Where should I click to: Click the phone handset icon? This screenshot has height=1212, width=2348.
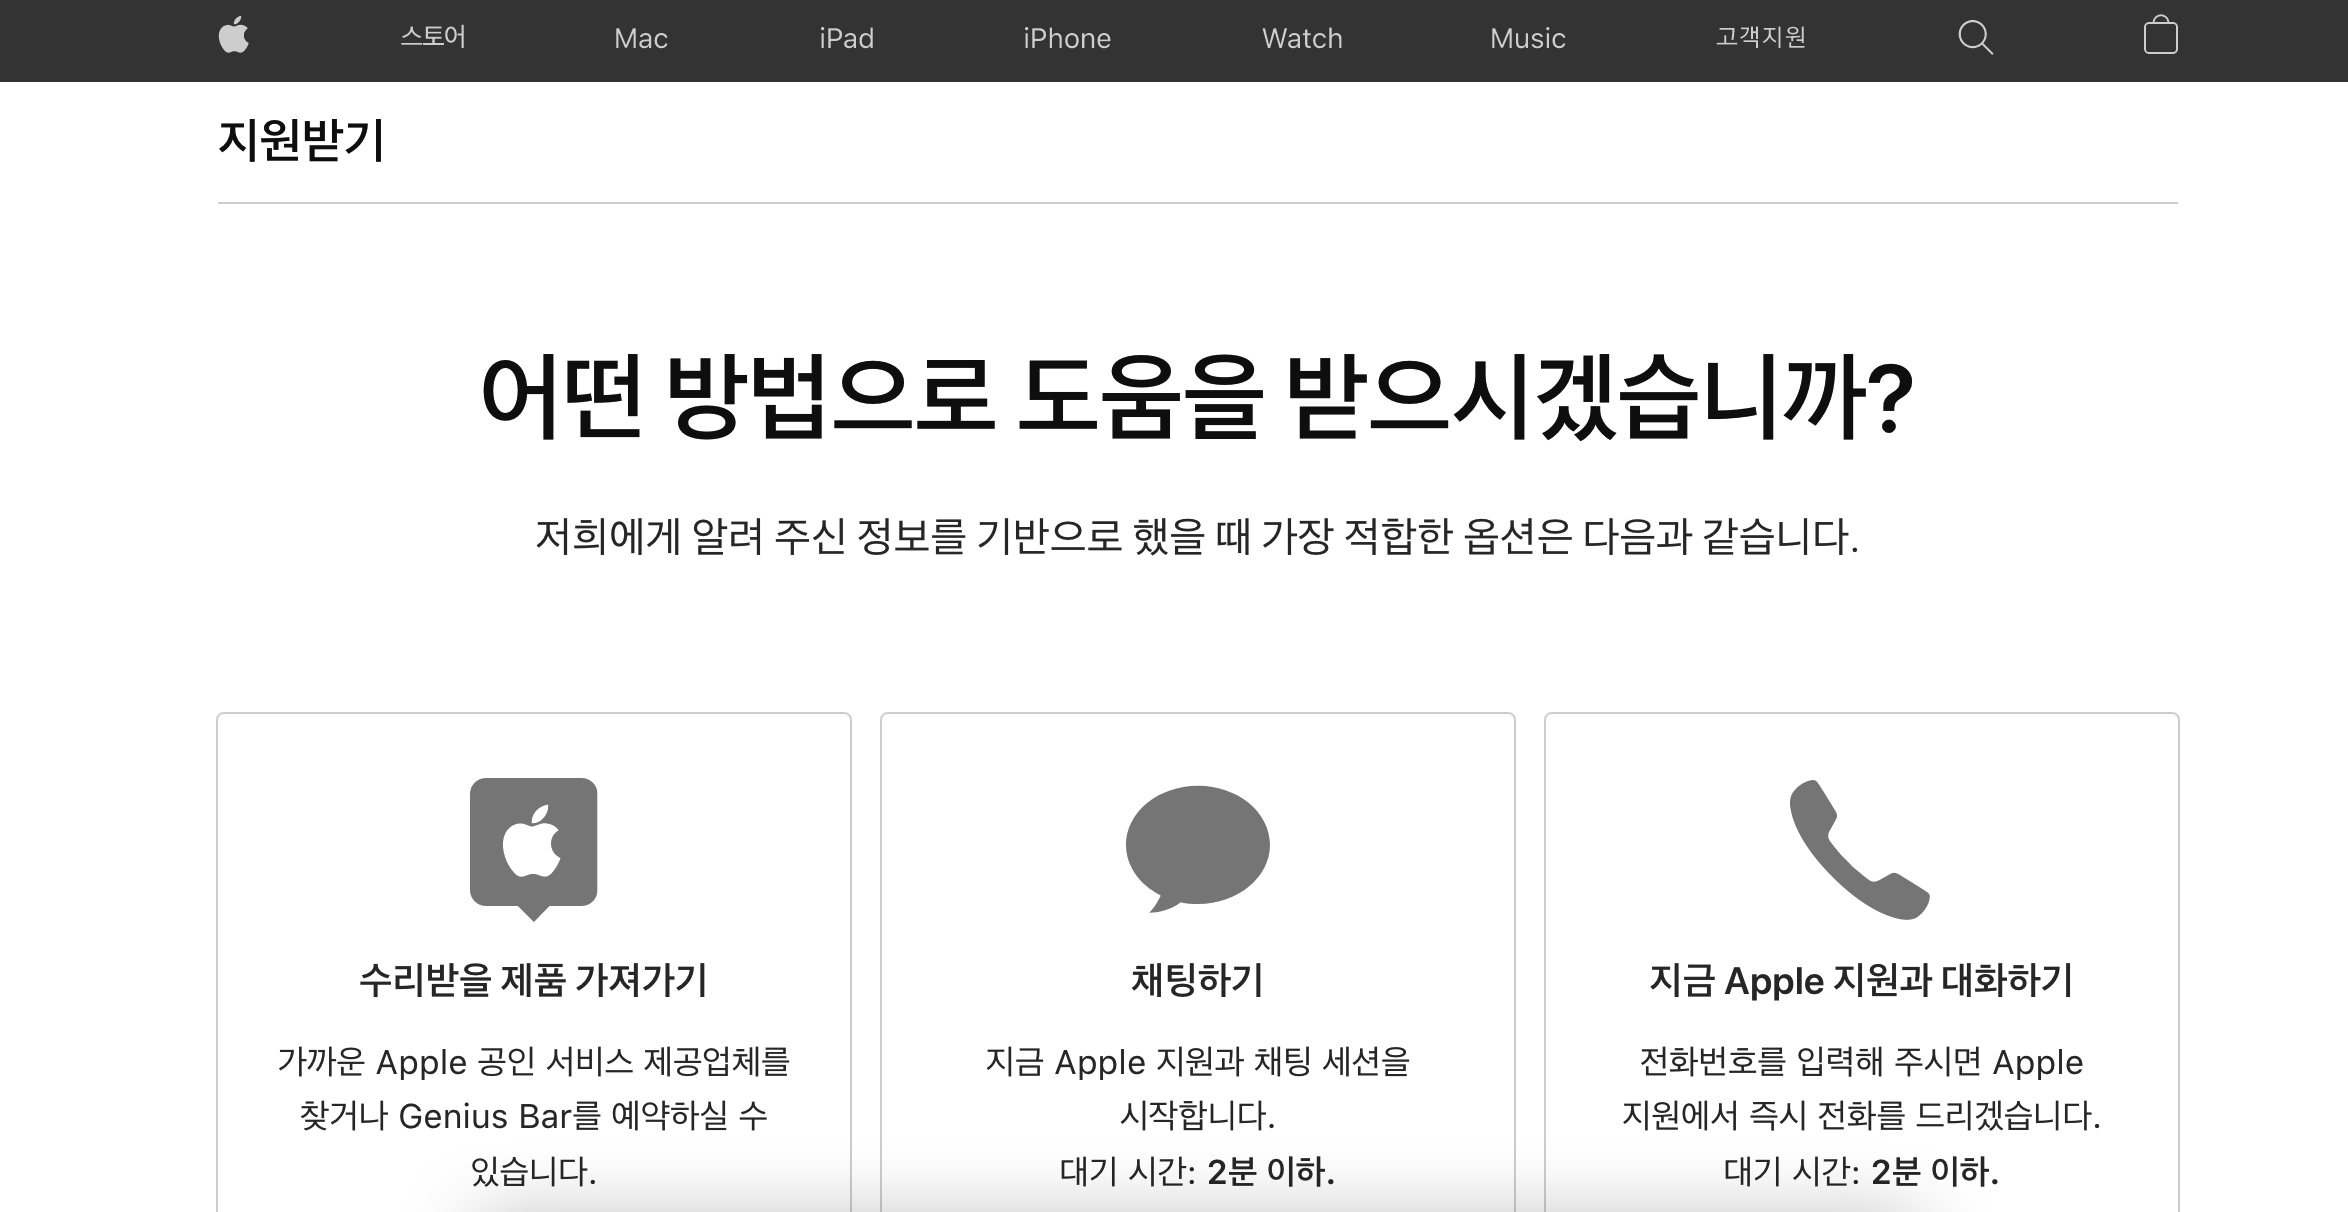pyautogui.click(x=1859, y=849)
